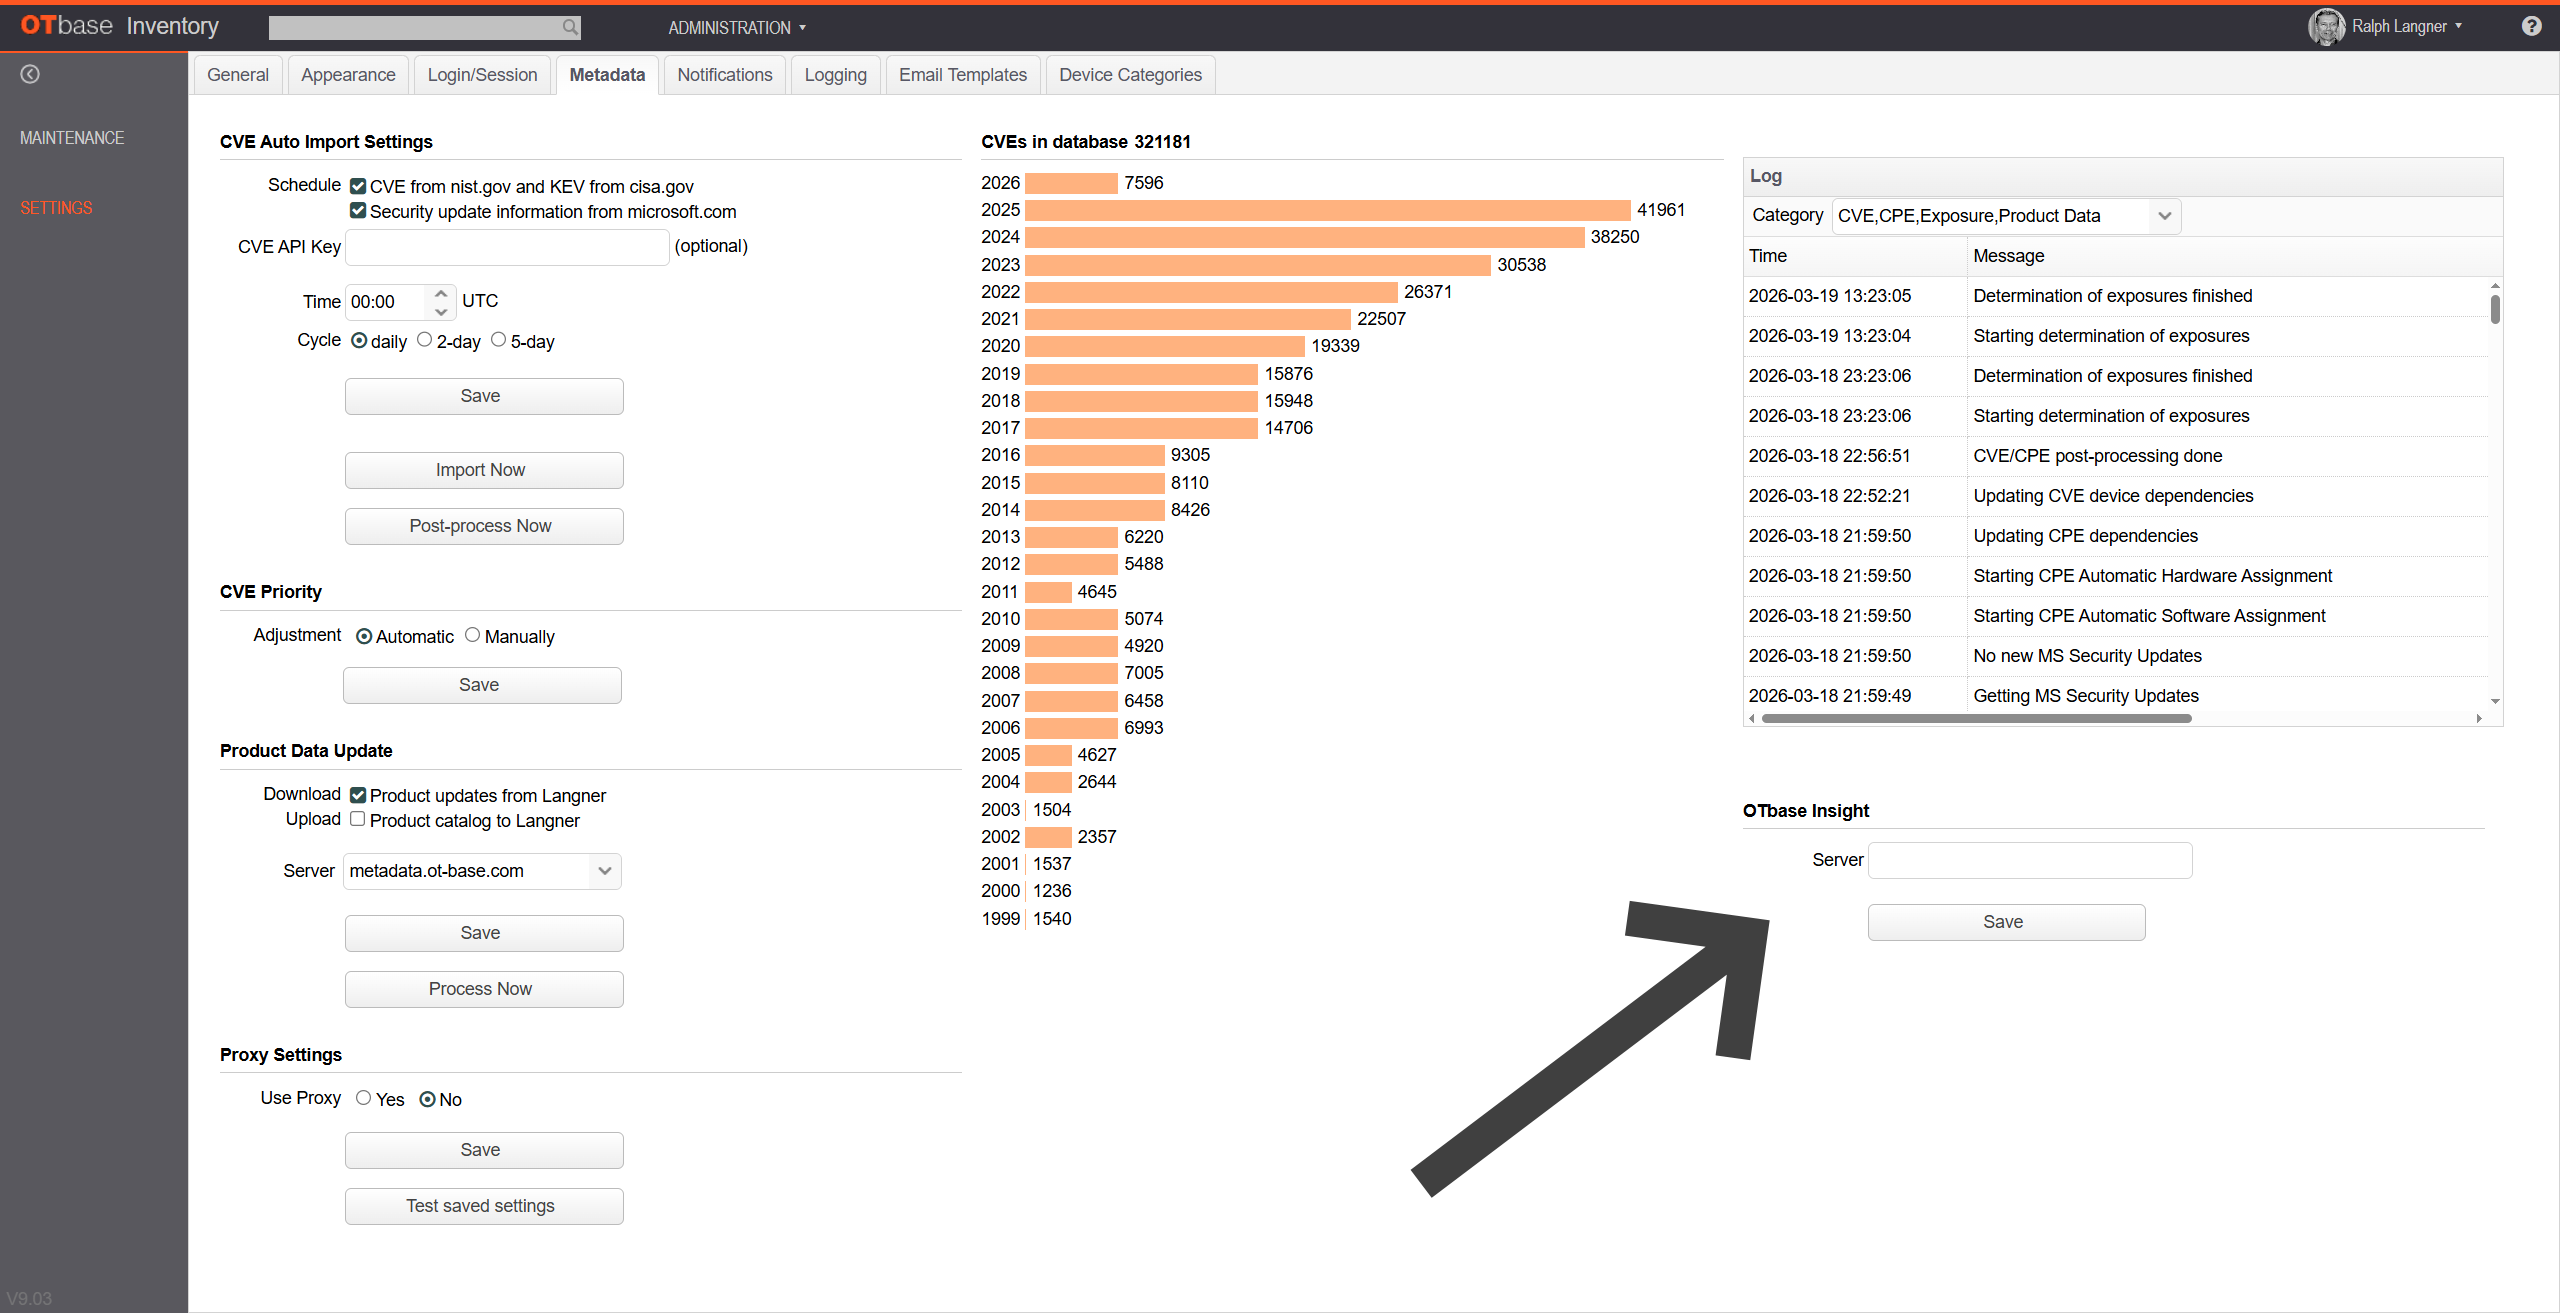The height and width of the screenshot is (1313, 2560).
Task: Open the help question mark icon
Action: tap(2531, 26)
